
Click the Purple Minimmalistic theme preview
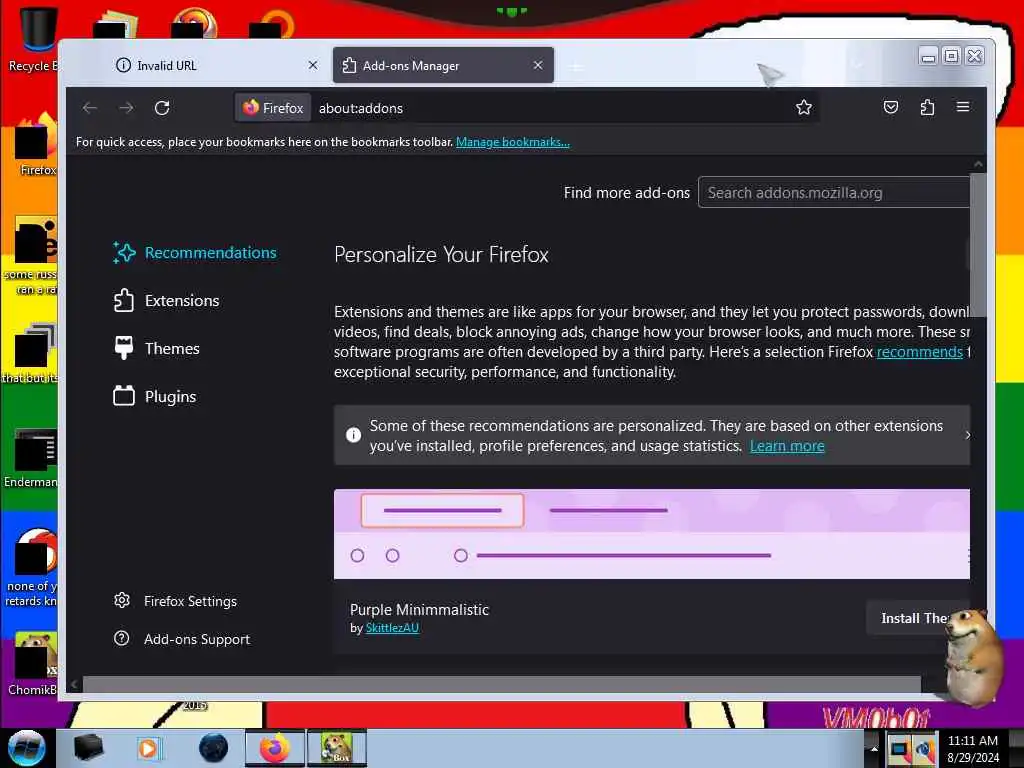coord(651,534)
